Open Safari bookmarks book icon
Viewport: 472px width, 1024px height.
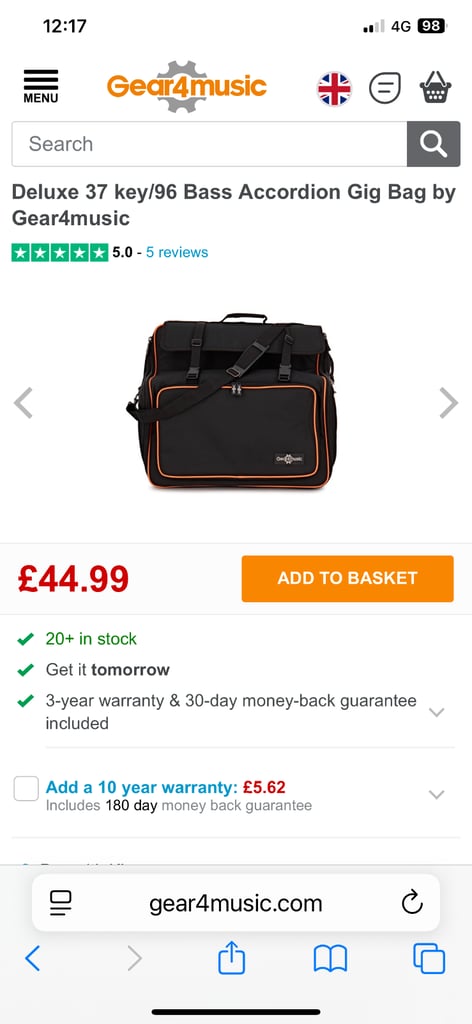click(x=330, y=959)
